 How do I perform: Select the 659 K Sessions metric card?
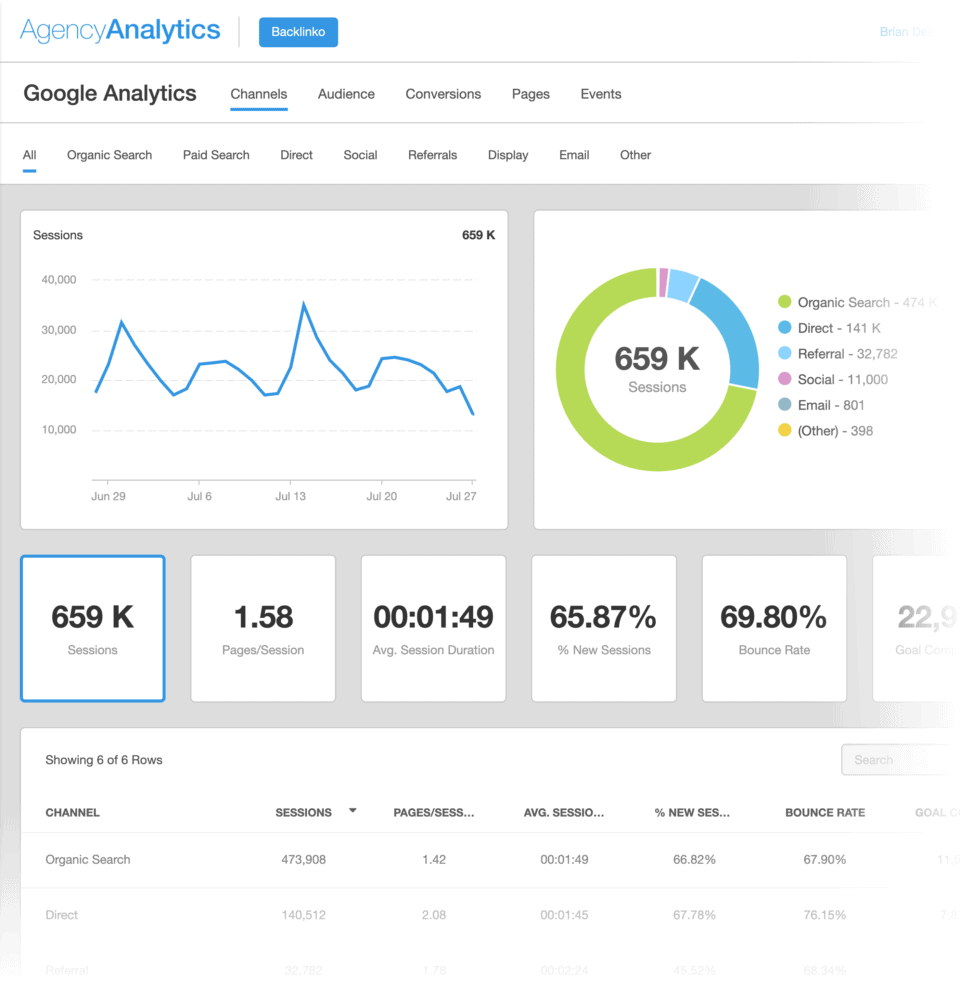pos(92,628)
